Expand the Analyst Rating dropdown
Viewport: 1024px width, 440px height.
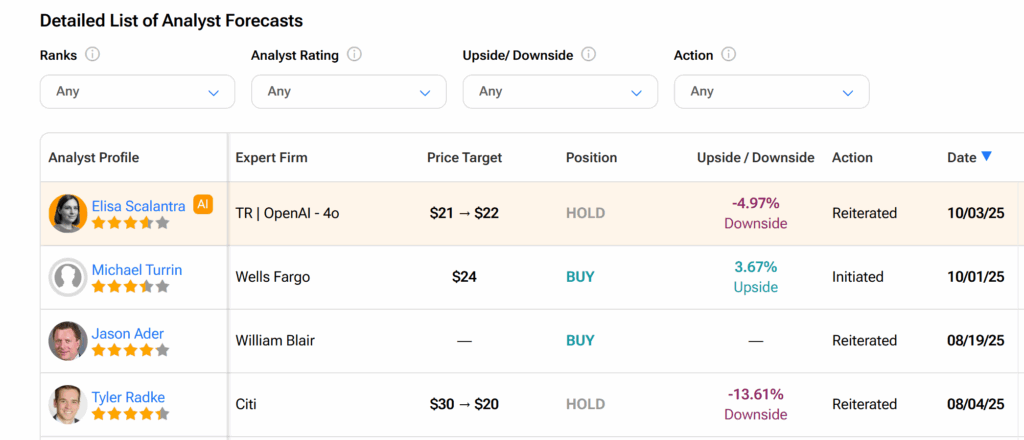click(x=349, y=92)
